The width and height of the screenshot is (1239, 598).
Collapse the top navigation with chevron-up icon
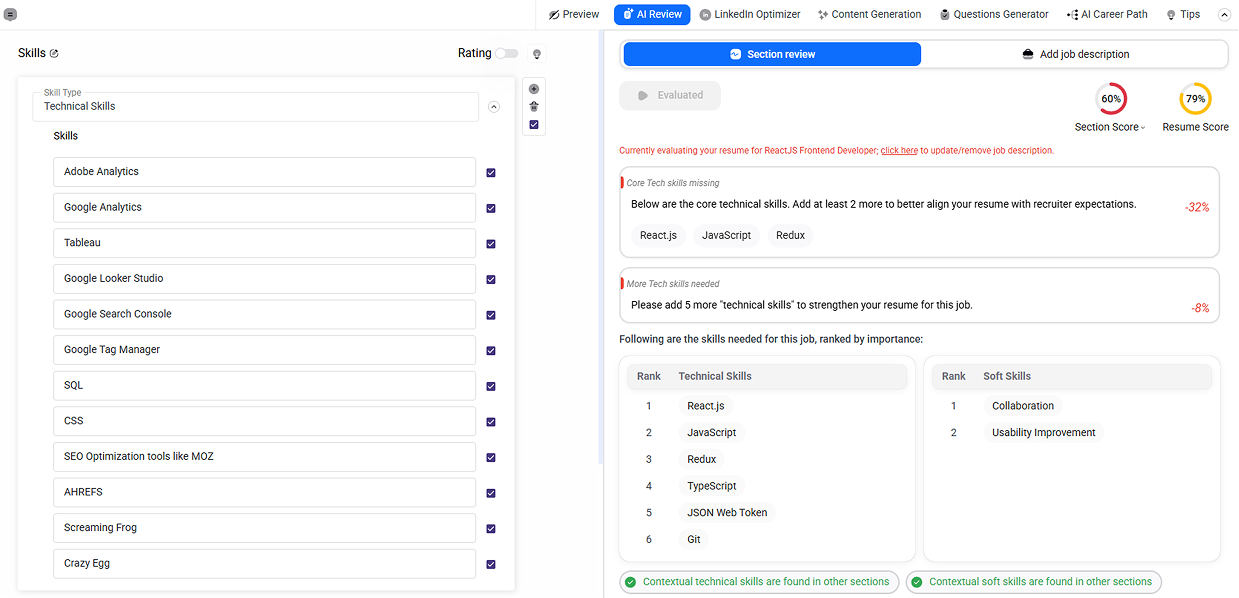coord(1224,14)
